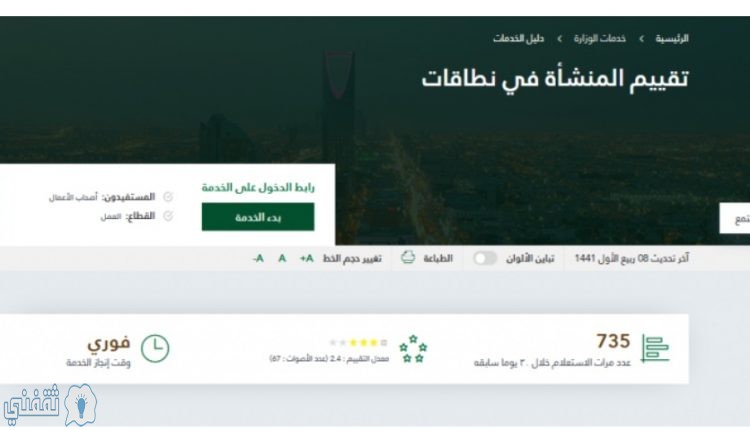
Task: Decrease font size with A-
Action: click(x=258, y=258)
